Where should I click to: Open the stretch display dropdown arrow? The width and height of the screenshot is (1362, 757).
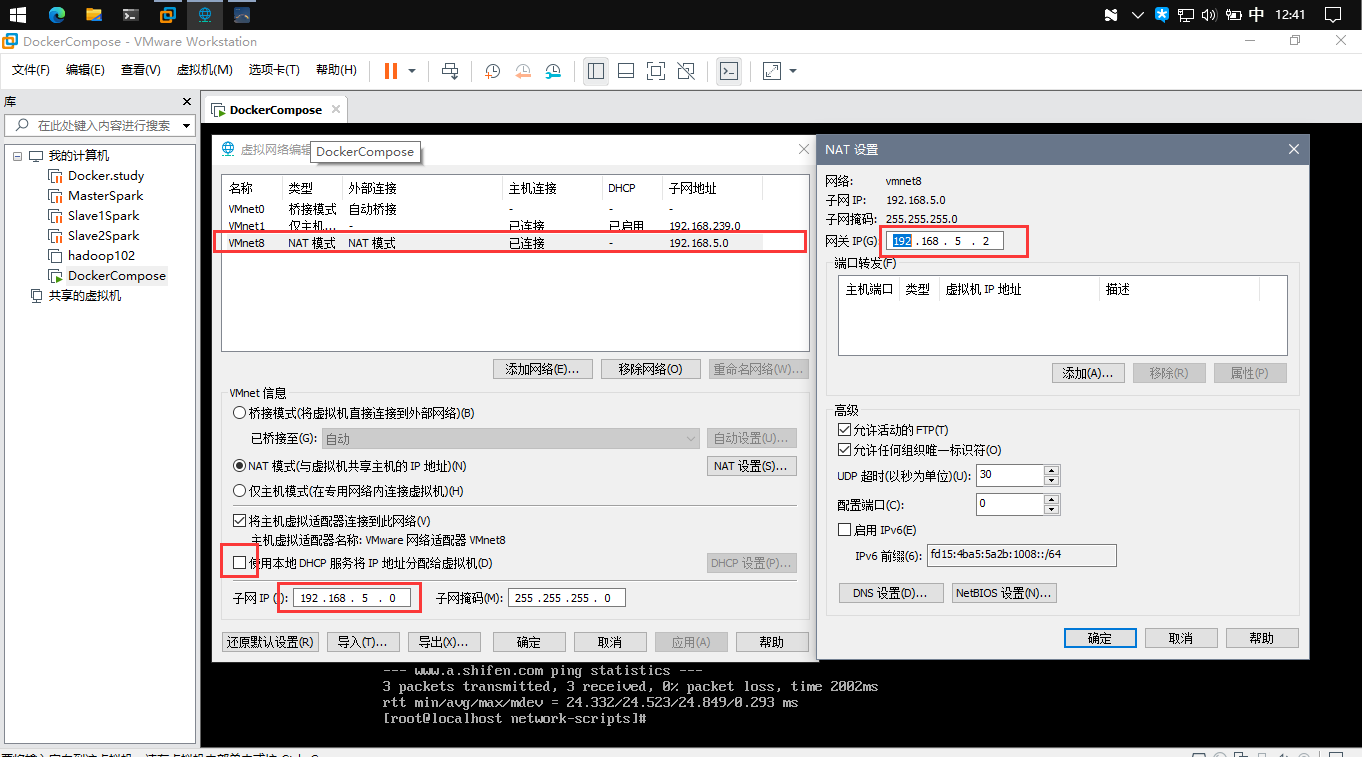(x=793, y=71)
